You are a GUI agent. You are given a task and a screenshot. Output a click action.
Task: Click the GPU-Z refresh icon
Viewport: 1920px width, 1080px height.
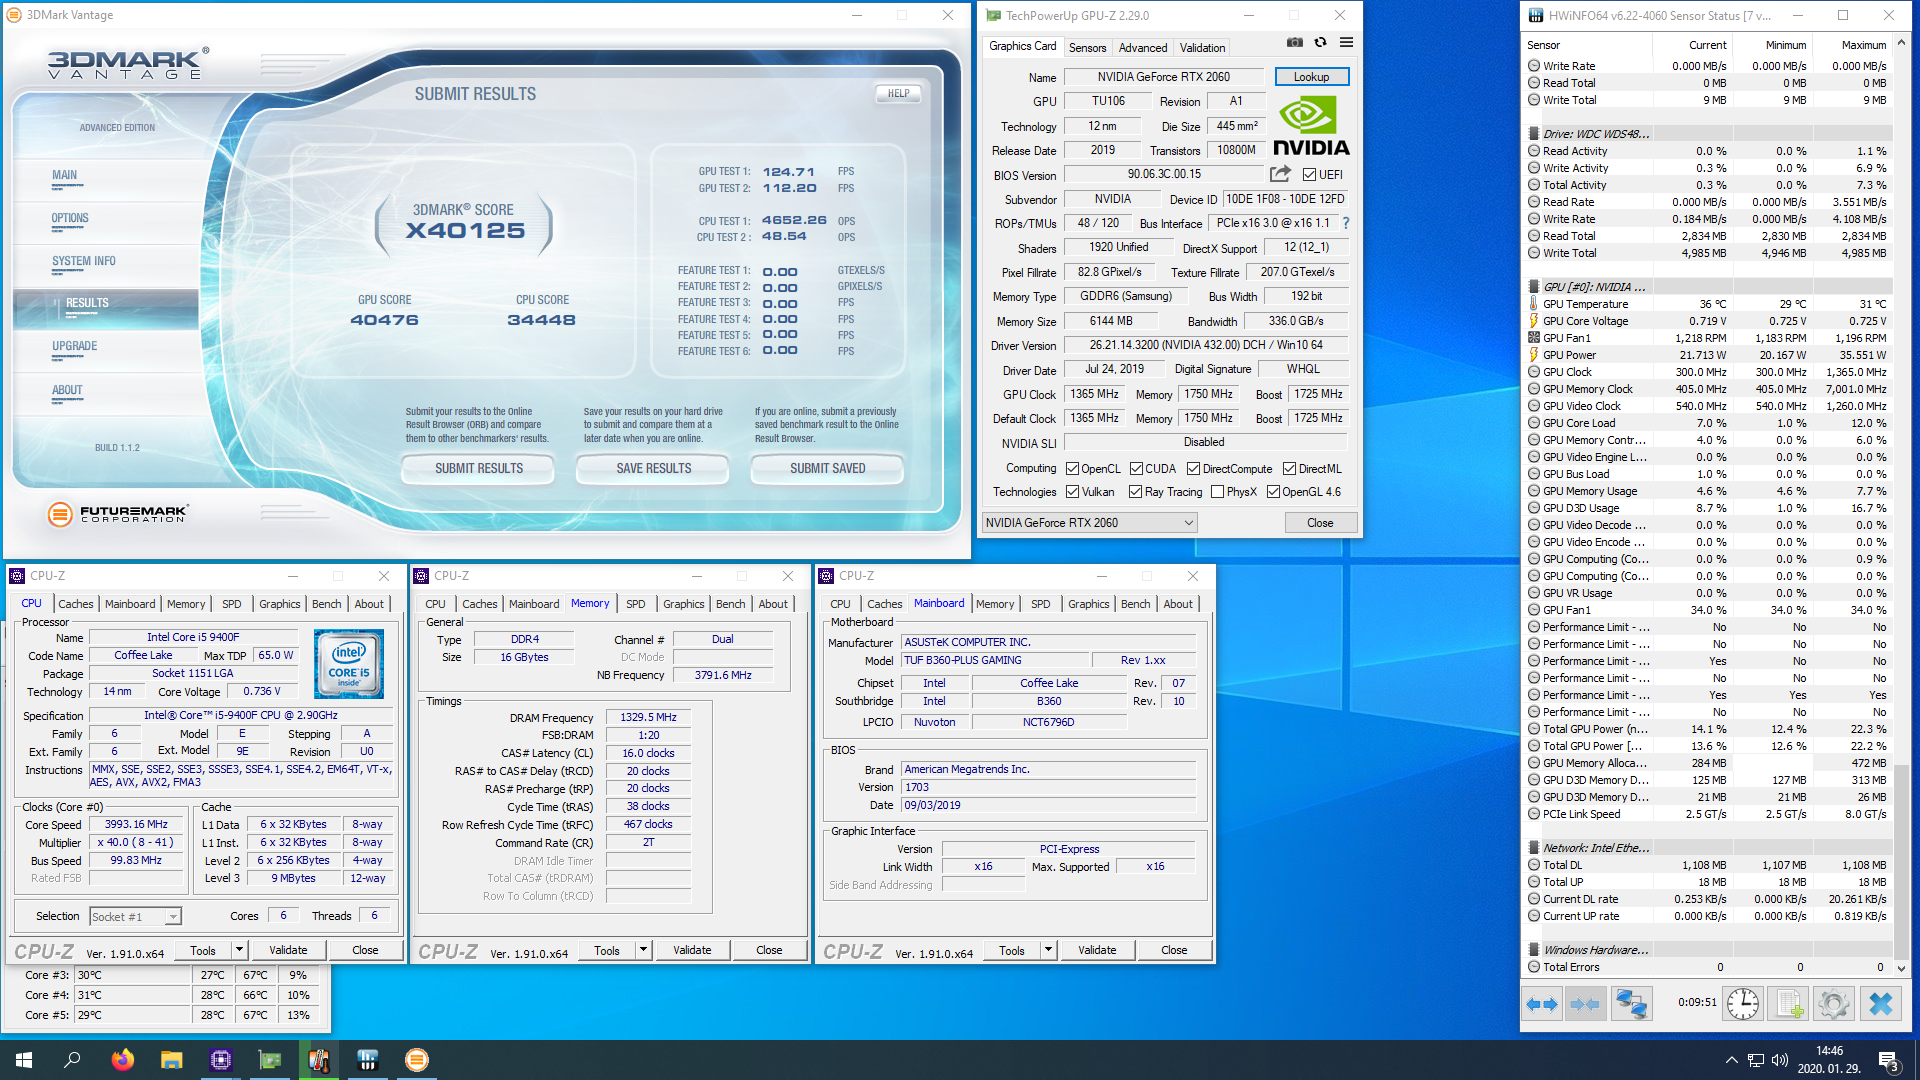click(x=1320, y=43)
